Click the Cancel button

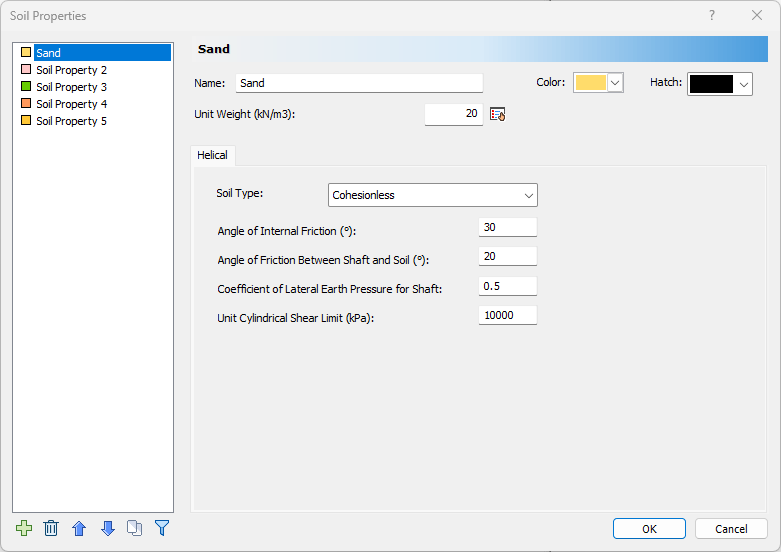[x=731, y=529]
